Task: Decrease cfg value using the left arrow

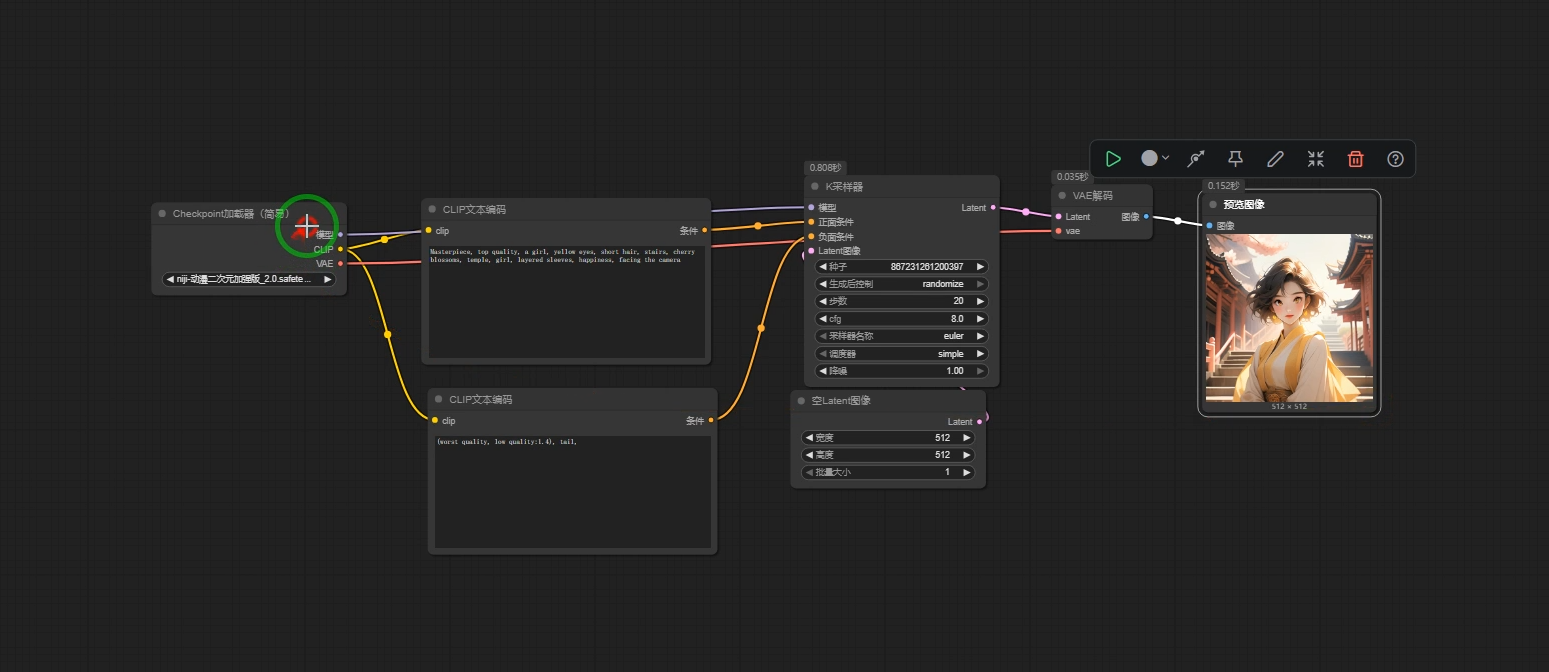Action: click(x=823, y=319)
